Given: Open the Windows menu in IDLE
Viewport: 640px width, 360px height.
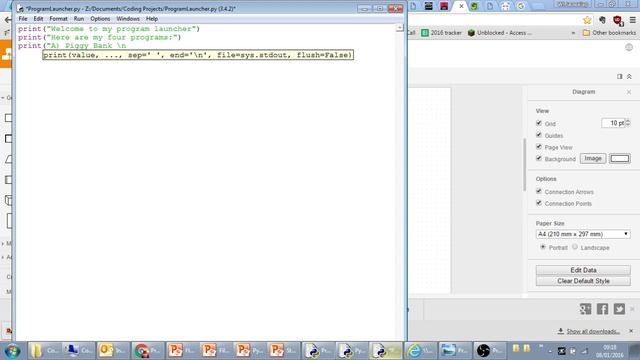Looking at the screenshot, I should pyautogui.click(x=128, y=19).
